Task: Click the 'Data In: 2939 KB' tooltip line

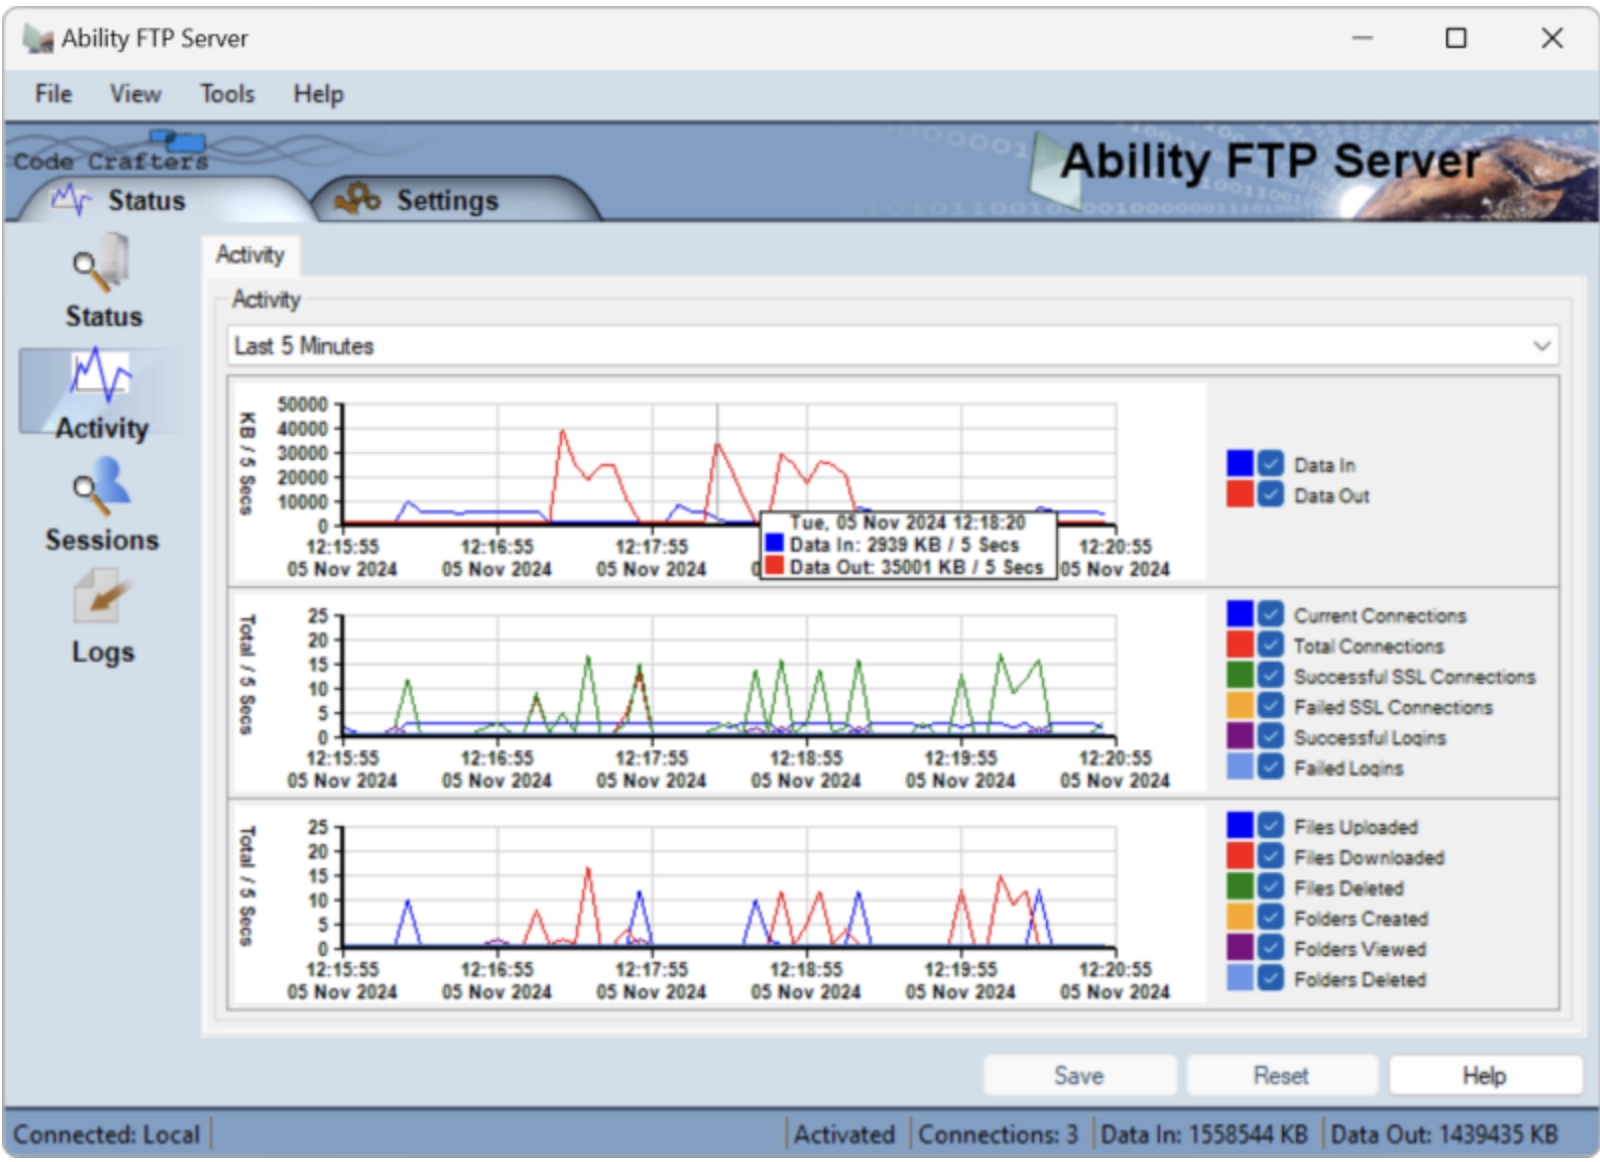Action: pos(893,545)
